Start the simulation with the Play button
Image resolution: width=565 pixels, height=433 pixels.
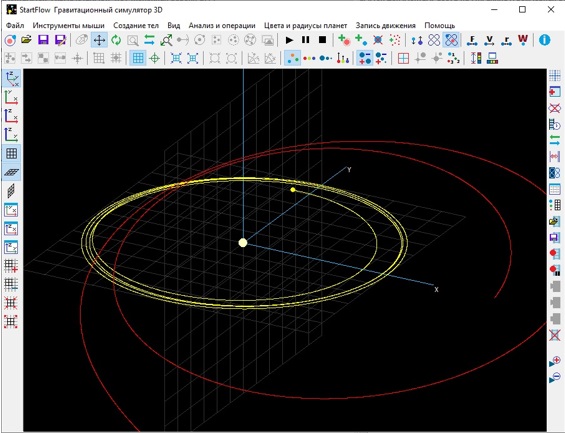(x=289, y=40)
